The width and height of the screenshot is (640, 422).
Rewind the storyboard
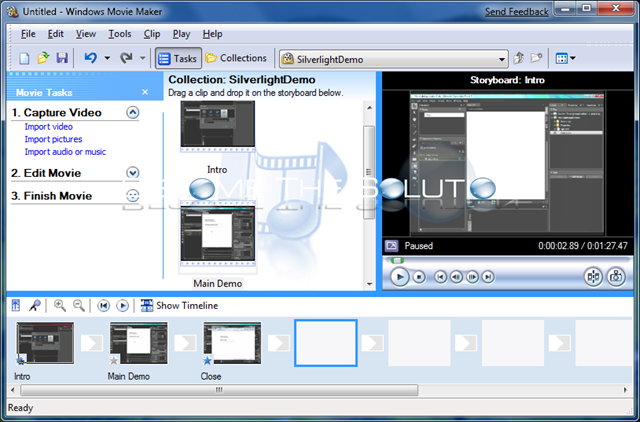pos(104,305)
